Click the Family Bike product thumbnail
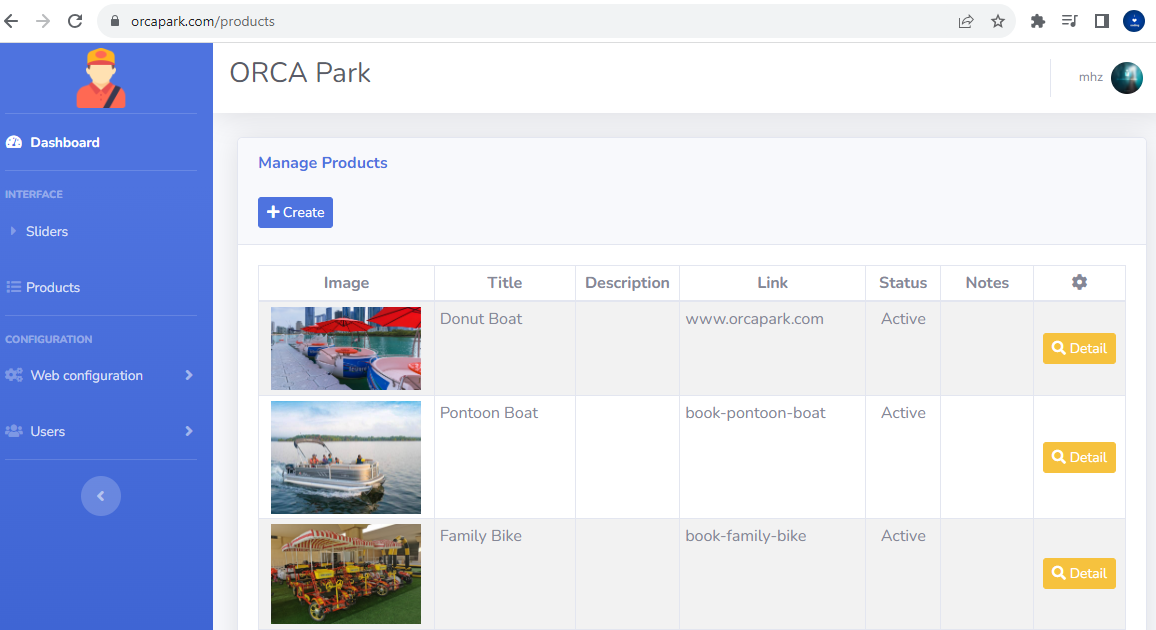This screenshot has width=1156, height=630. tap(346, 574)
